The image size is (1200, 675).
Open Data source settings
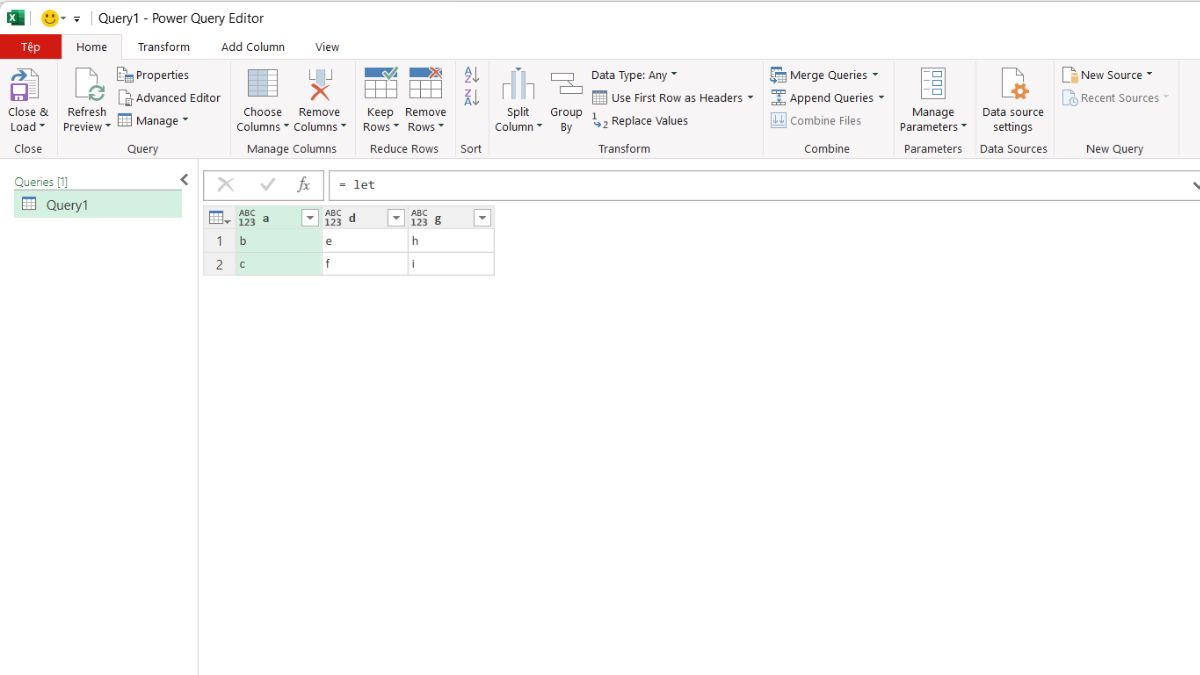pyautogui.click(x=1013, y=101)
